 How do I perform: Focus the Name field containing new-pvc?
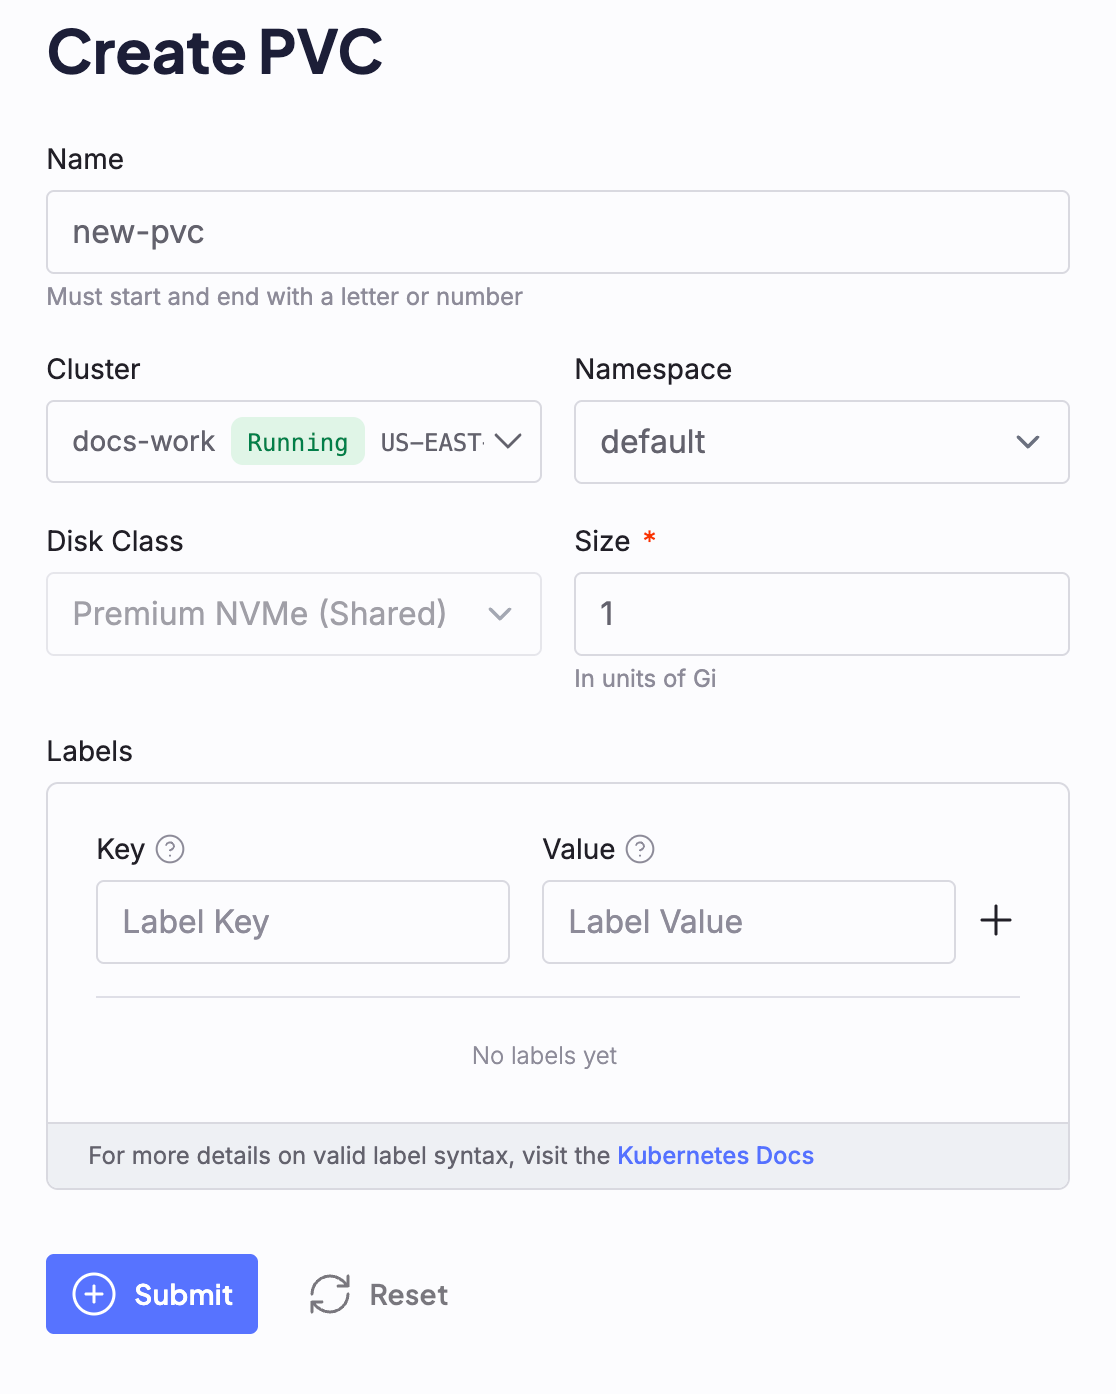tap(557, 232)
